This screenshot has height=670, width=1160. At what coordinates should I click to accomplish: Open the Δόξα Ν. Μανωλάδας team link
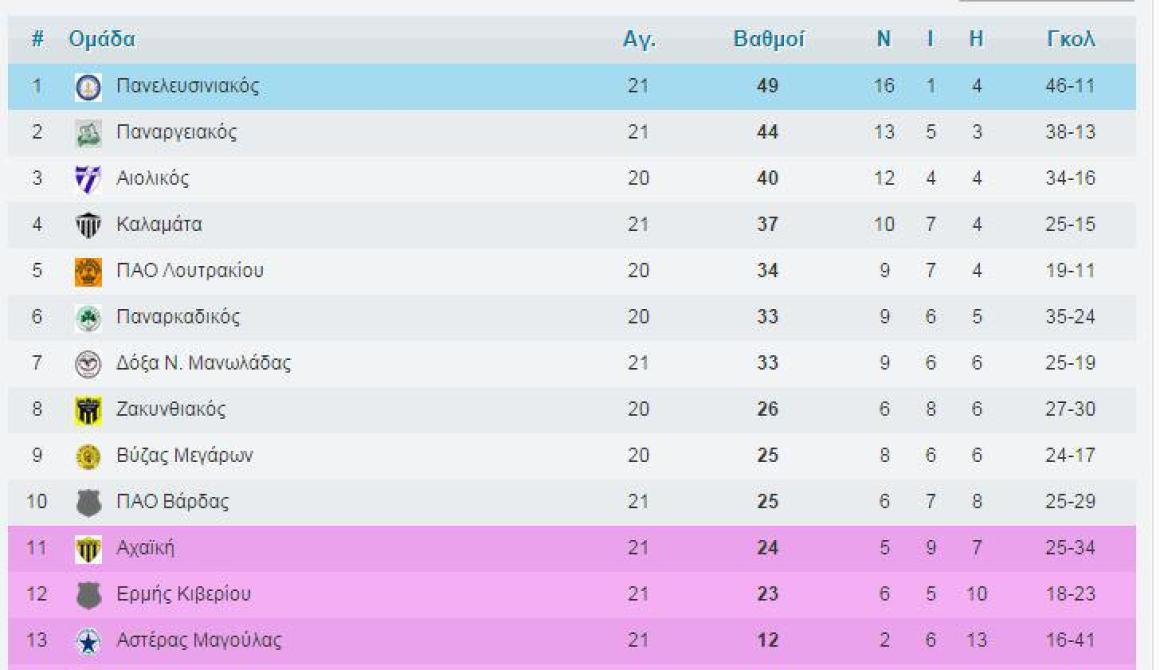pos(203,363)
